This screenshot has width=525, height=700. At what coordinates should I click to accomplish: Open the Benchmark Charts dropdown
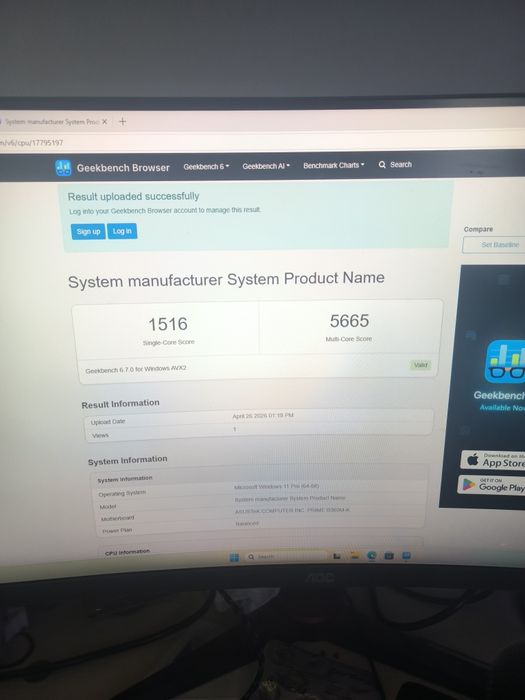pos(333,165)
